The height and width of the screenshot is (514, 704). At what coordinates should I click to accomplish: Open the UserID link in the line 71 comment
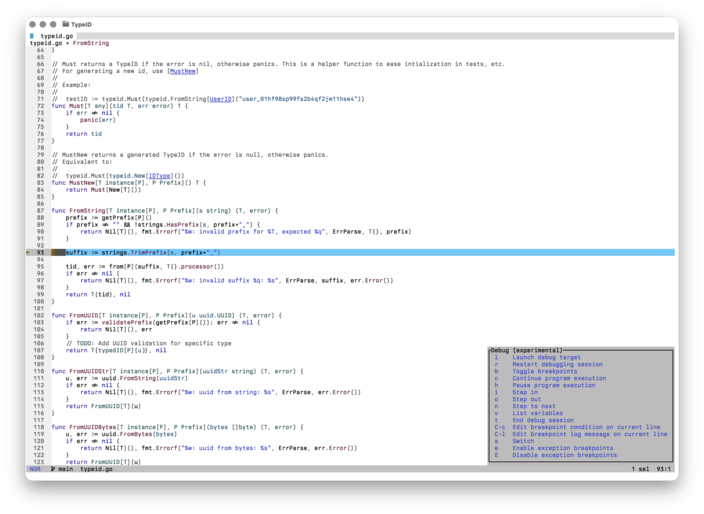(x=220, y=99)
